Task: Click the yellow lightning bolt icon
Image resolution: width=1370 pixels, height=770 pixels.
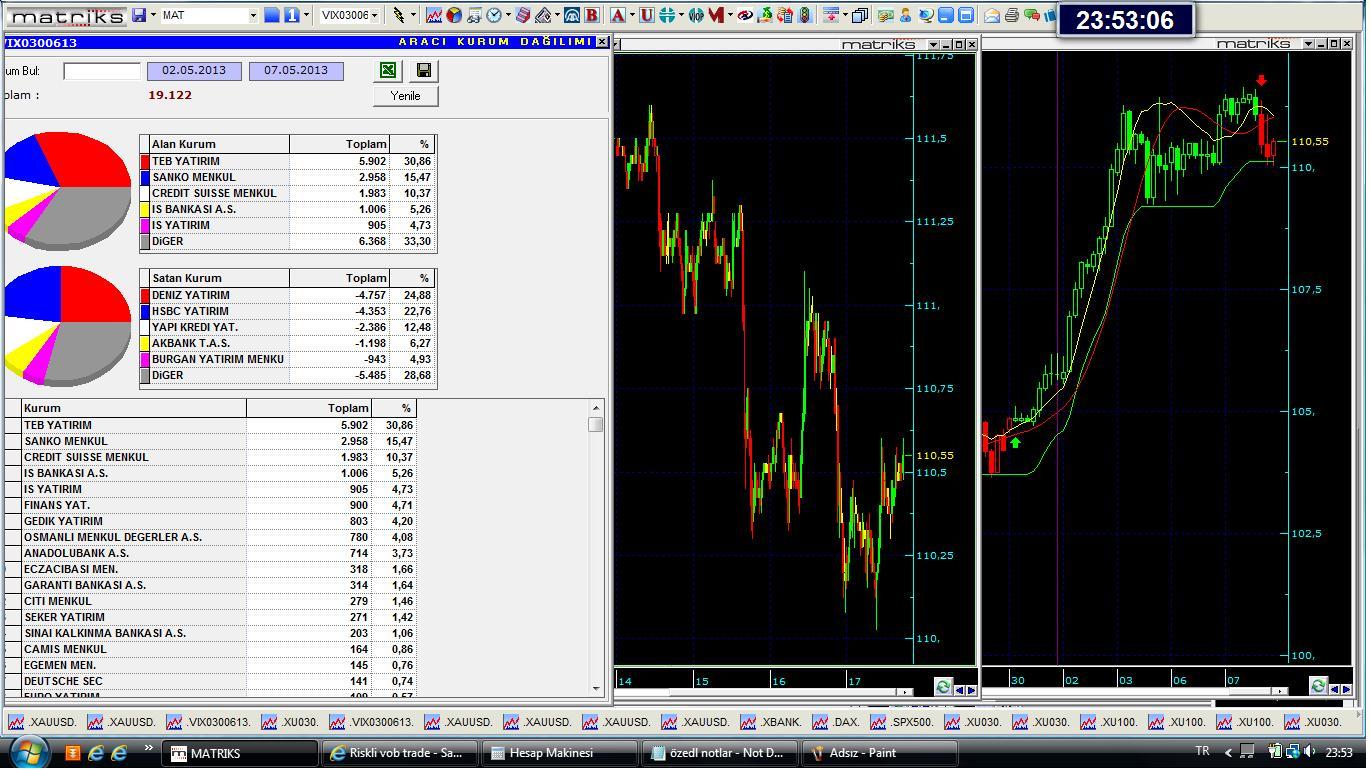Action: coord(399,15)
